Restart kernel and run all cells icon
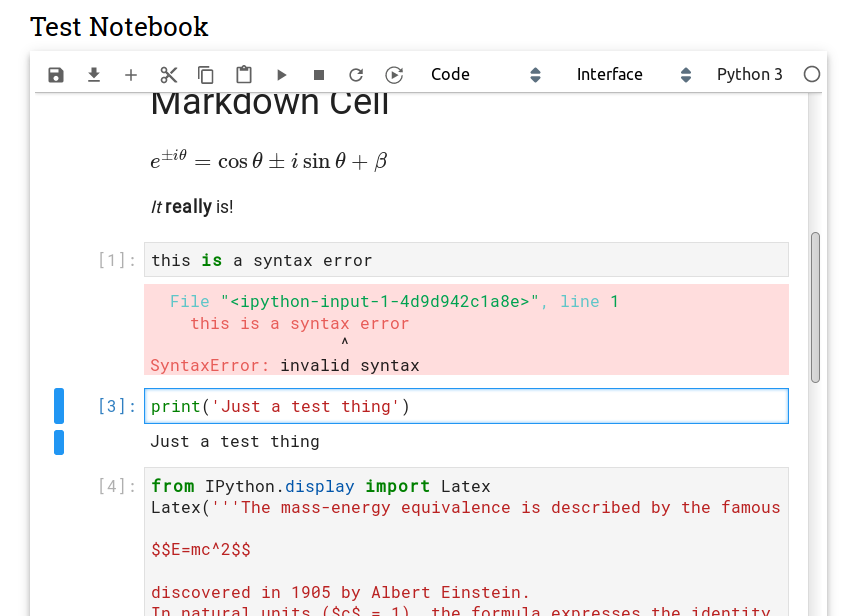857x616 pixels. point(394,75)
